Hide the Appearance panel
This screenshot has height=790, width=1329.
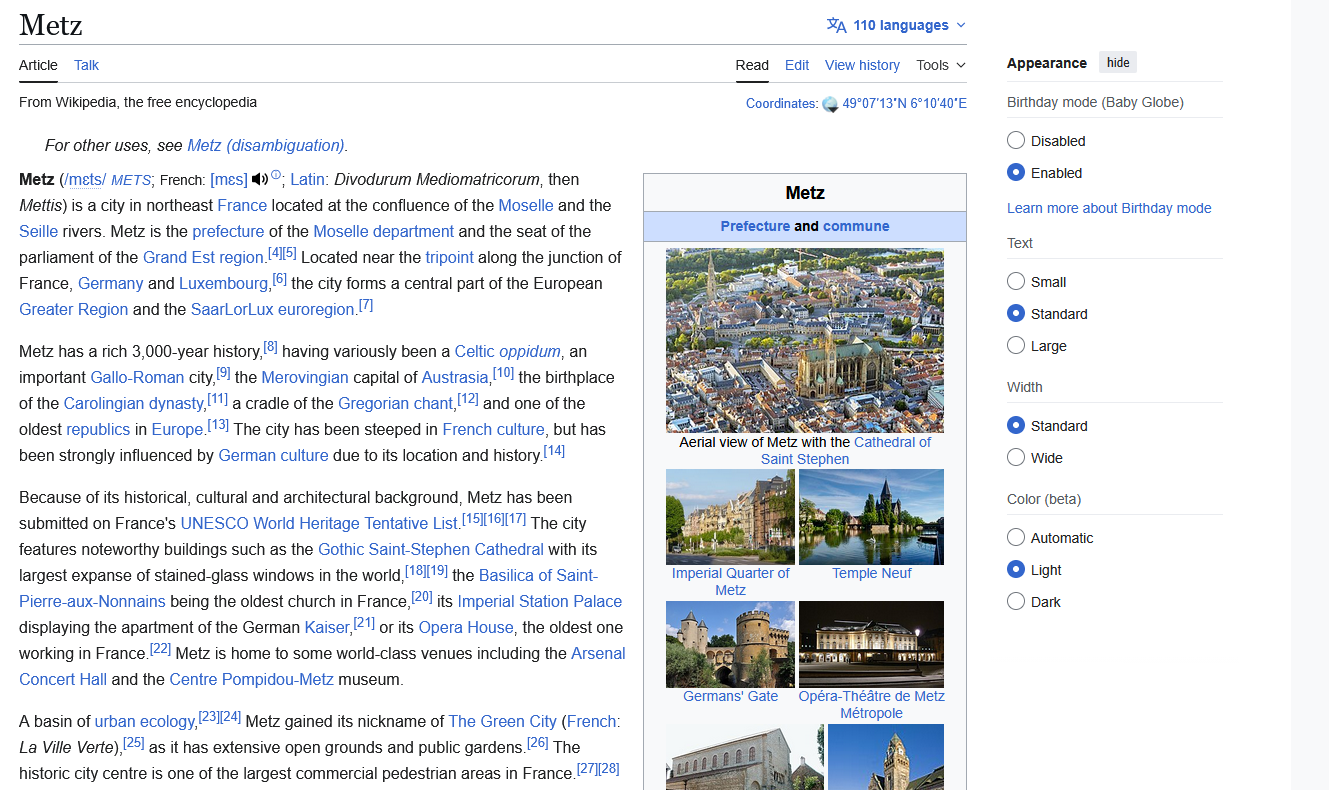click(x=1118, y=63)
